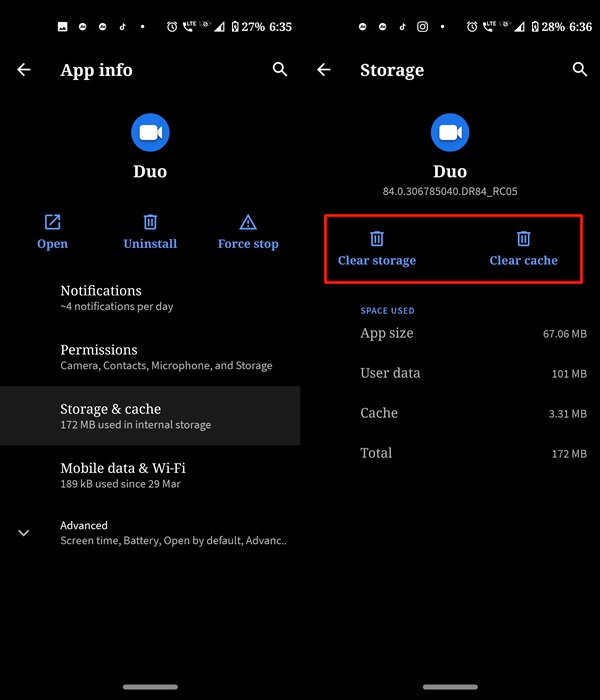
Task: Tap the SPACE USED header
Action: (388, 311)
